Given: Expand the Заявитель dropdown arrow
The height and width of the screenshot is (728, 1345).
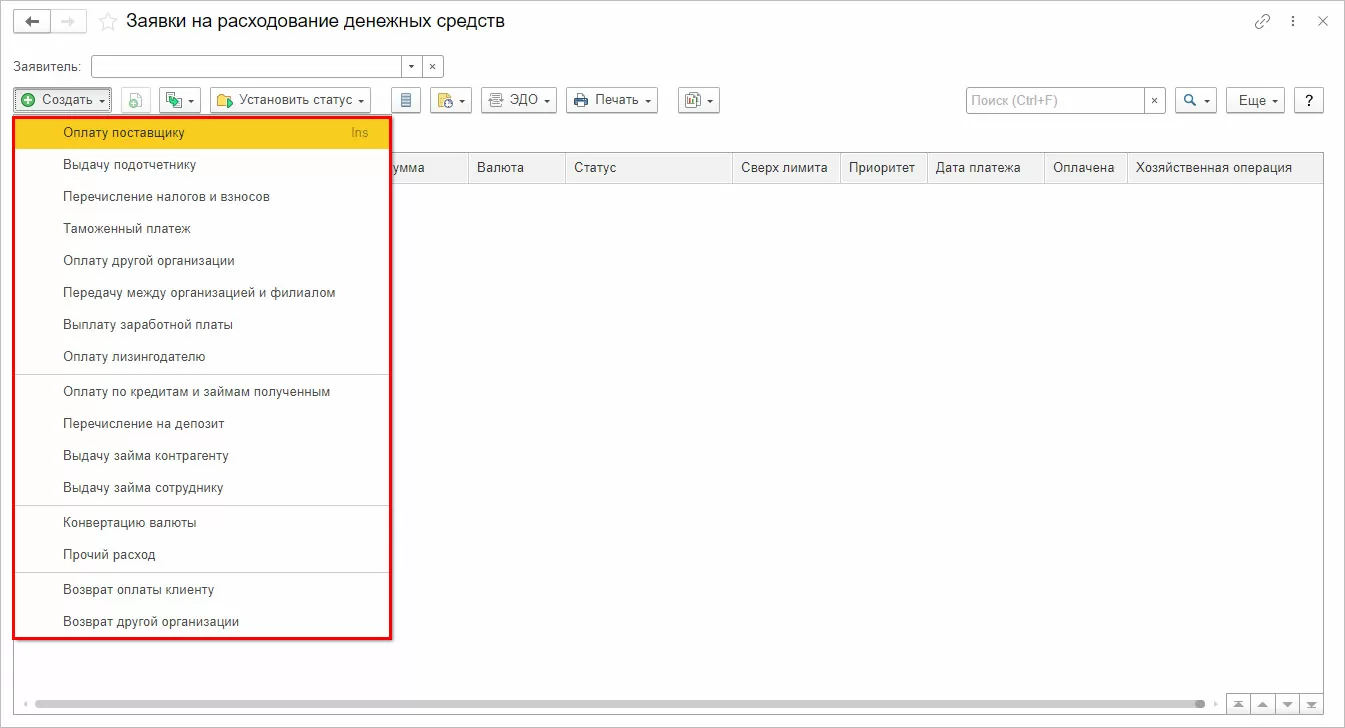Looking at the screenshot, I should tap(412, 66).
